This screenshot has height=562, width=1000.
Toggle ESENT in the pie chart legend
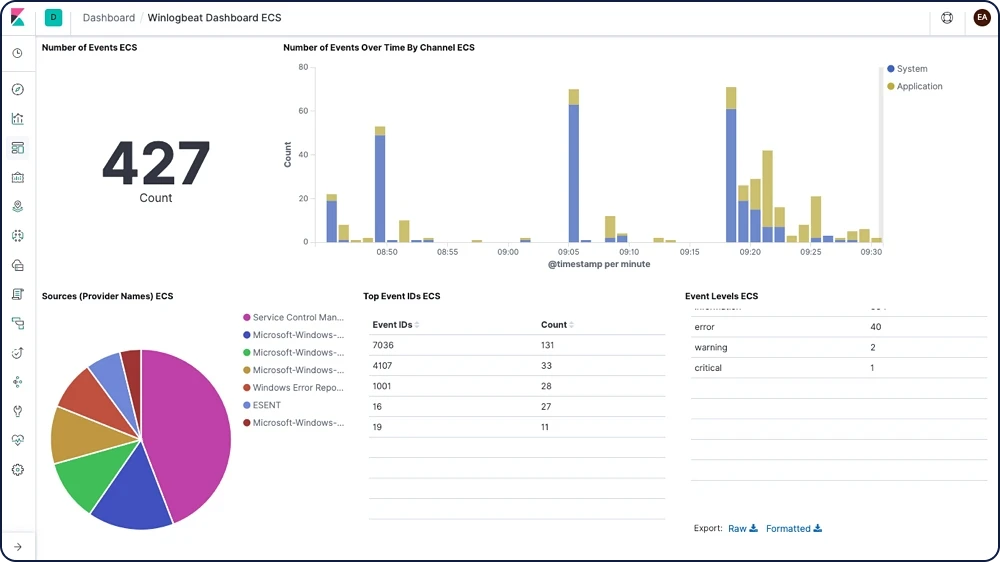266,405
